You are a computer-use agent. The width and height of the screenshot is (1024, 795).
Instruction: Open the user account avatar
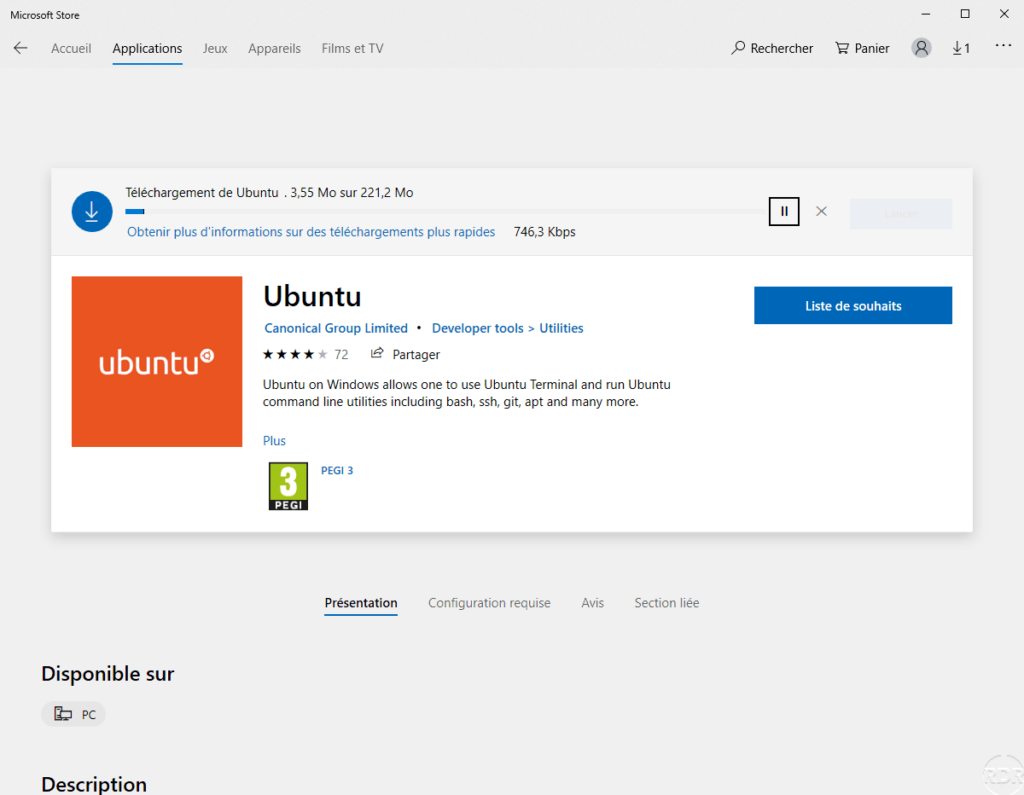pyautogui.click(x=921, y=48)
